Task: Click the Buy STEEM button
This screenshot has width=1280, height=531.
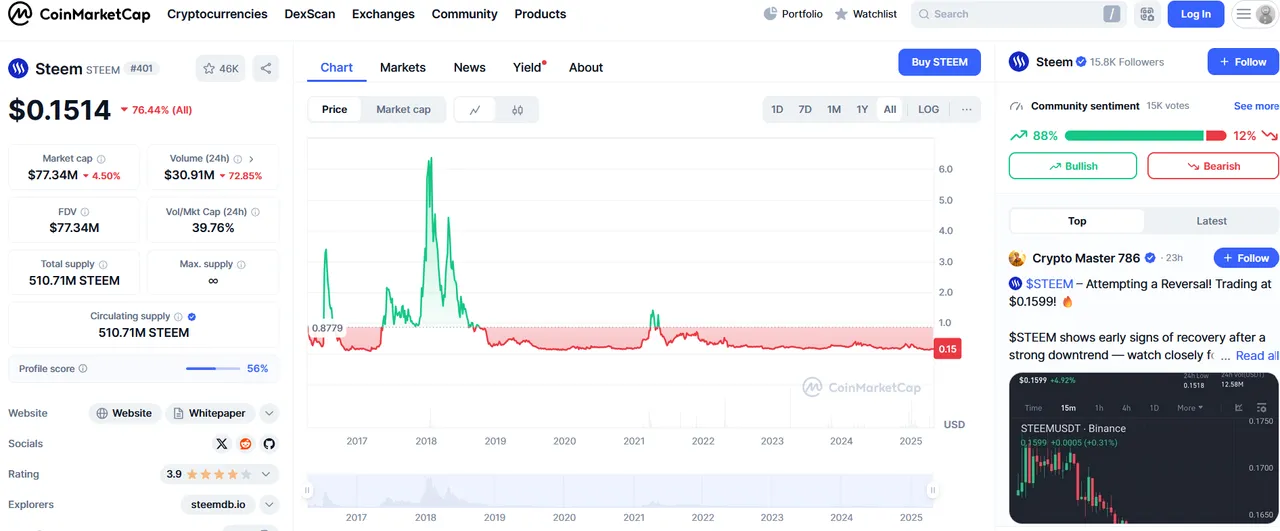Action: pyautogui.click(x=939, y=62)
